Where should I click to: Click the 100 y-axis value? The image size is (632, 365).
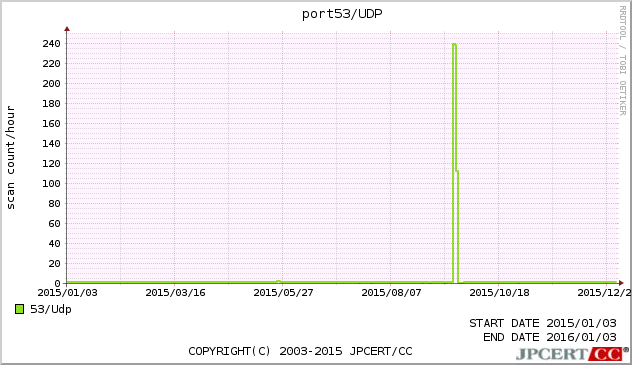[52, 183]
